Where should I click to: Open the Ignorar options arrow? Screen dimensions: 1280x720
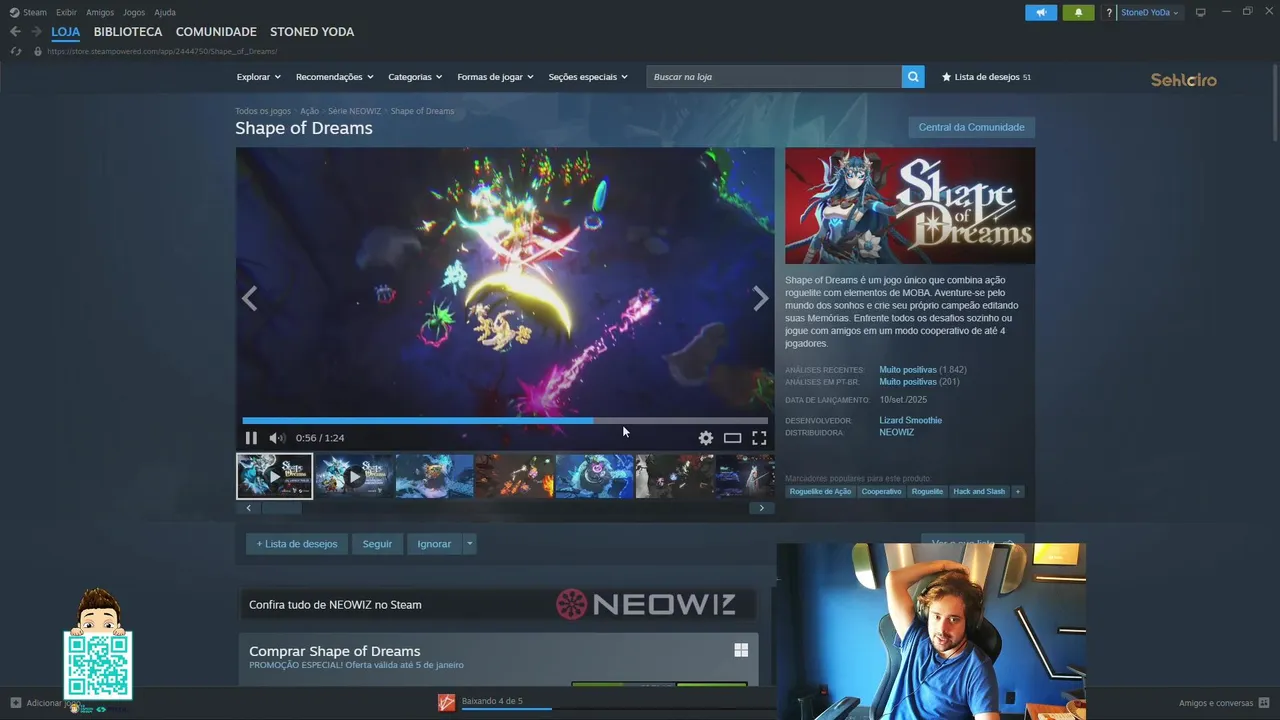pos(469,544)
